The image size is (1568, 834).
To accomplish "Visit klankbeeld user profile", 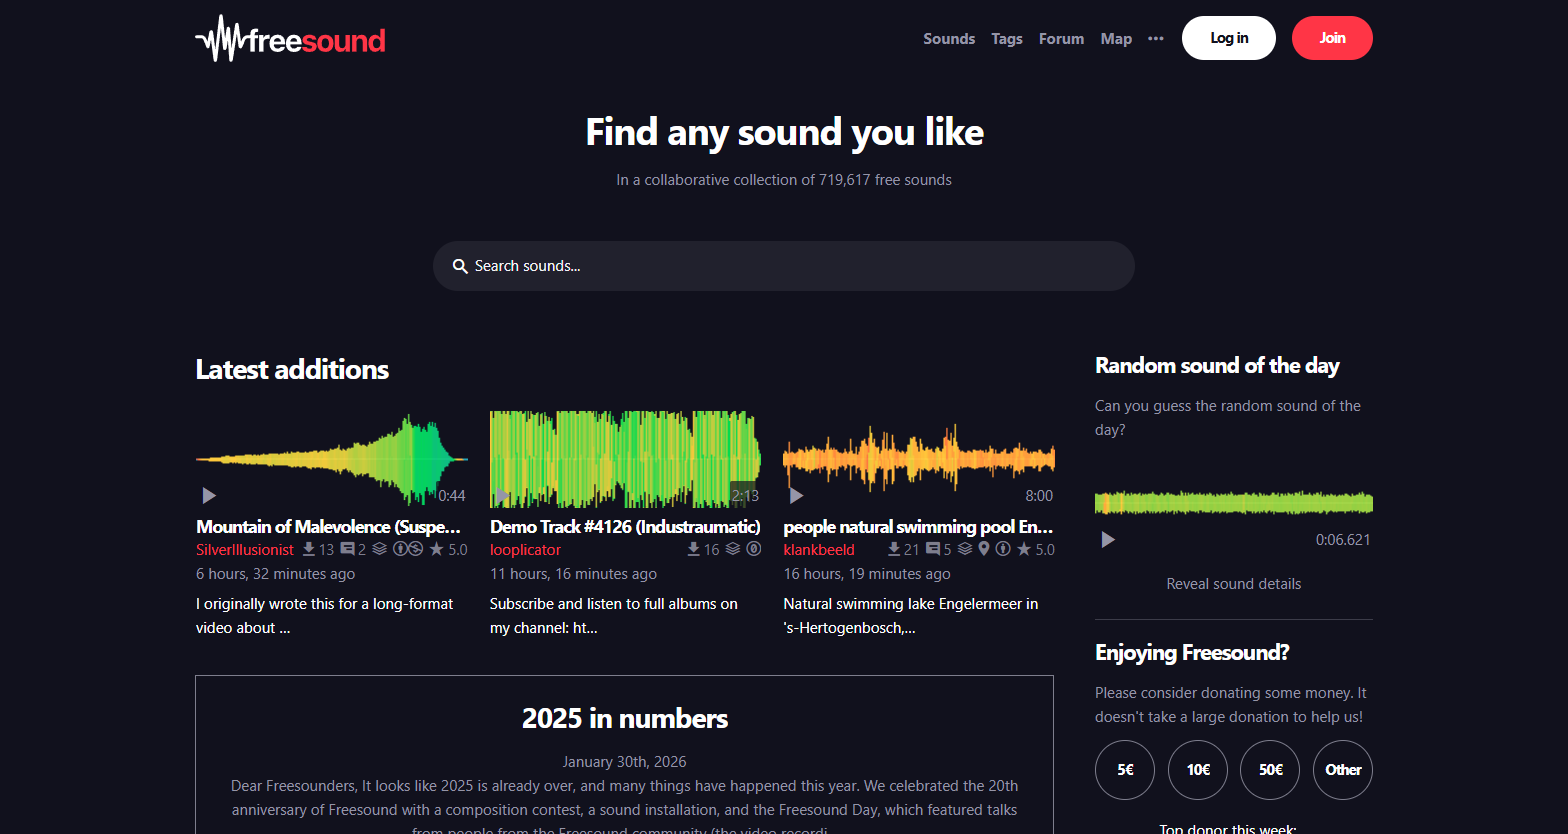I will point(819,550).
